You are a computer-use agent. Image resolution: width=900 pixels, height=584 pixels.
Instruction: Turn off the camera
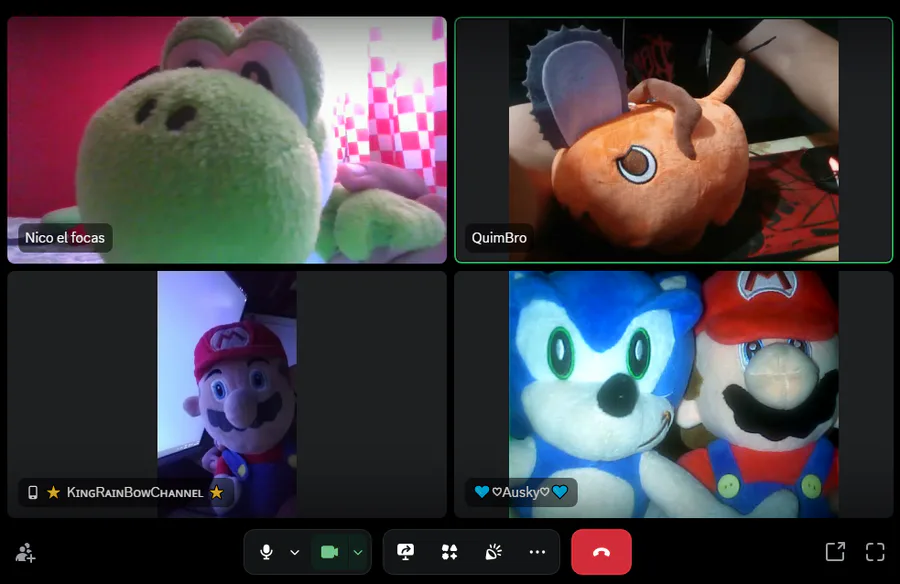329,552
